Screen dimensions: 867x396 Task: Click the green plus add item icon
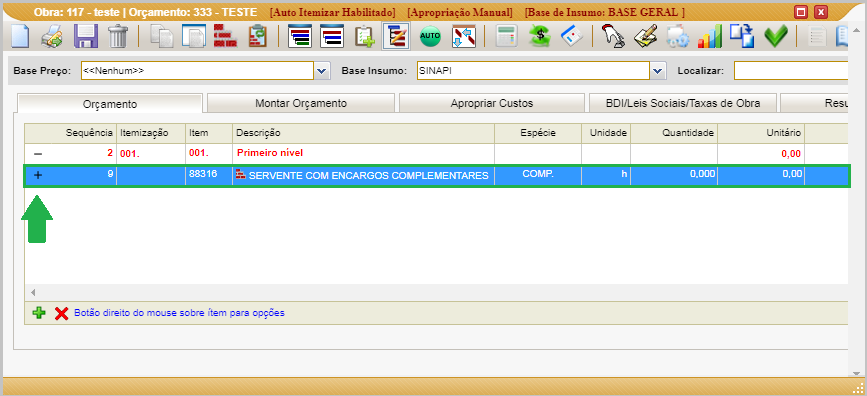point(39,312)
